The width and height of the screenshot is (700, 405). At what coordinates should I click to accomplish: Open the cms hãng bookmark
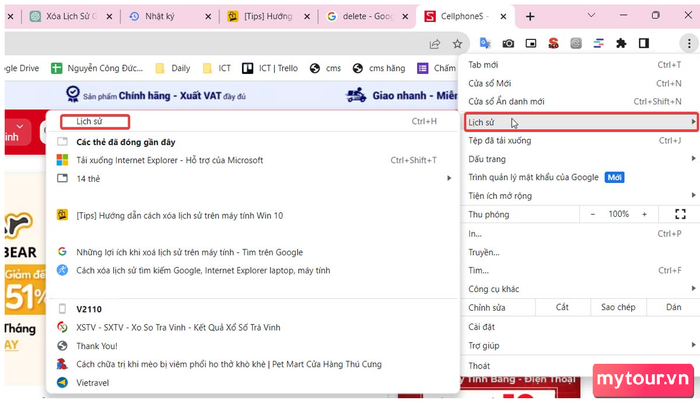coord(379,68)
